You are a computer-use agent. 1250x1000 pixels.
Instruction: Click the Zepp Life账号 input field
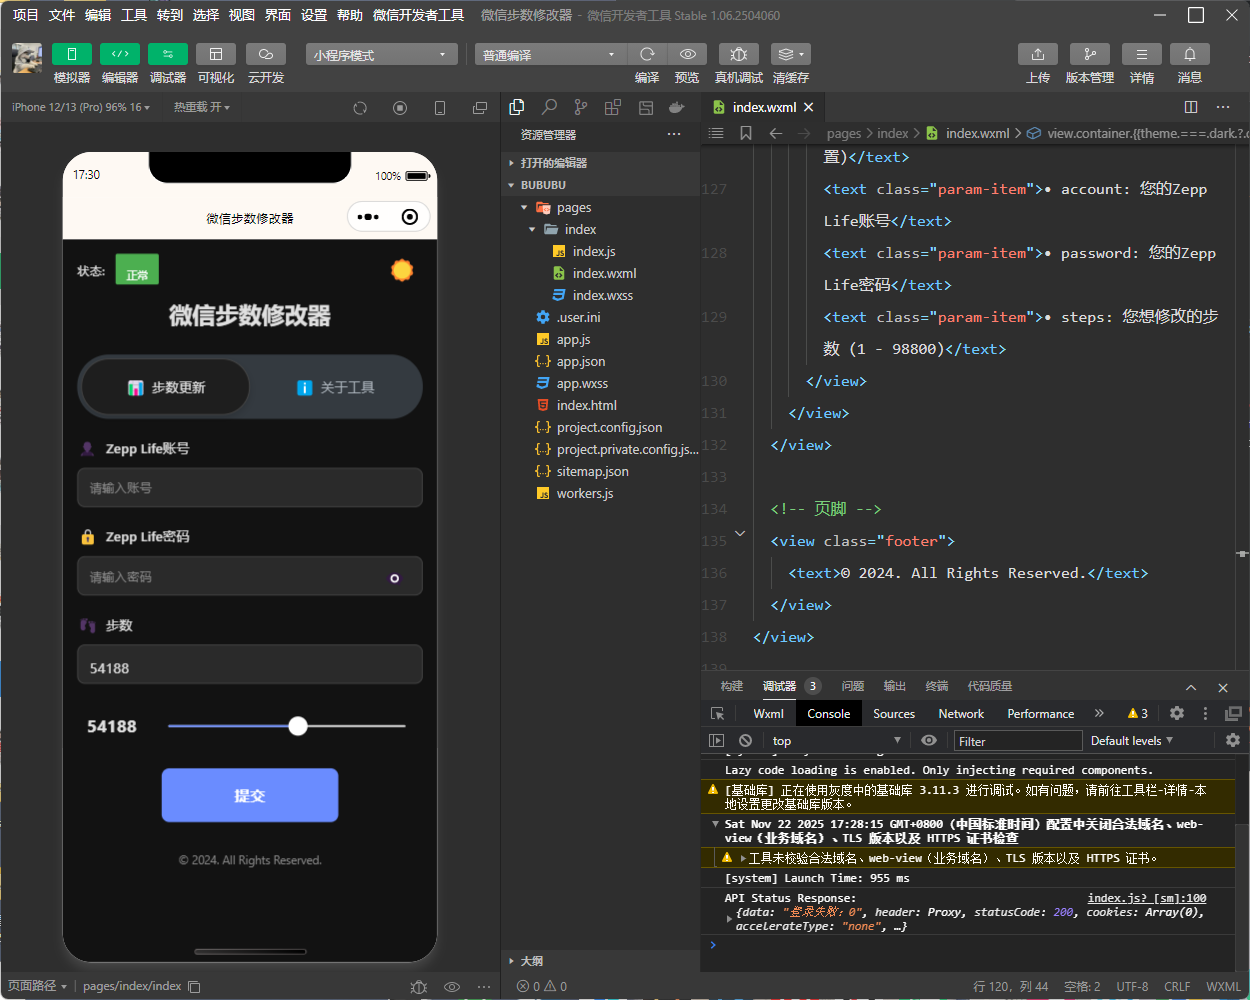pyautogui.click(x=250, y=488)
